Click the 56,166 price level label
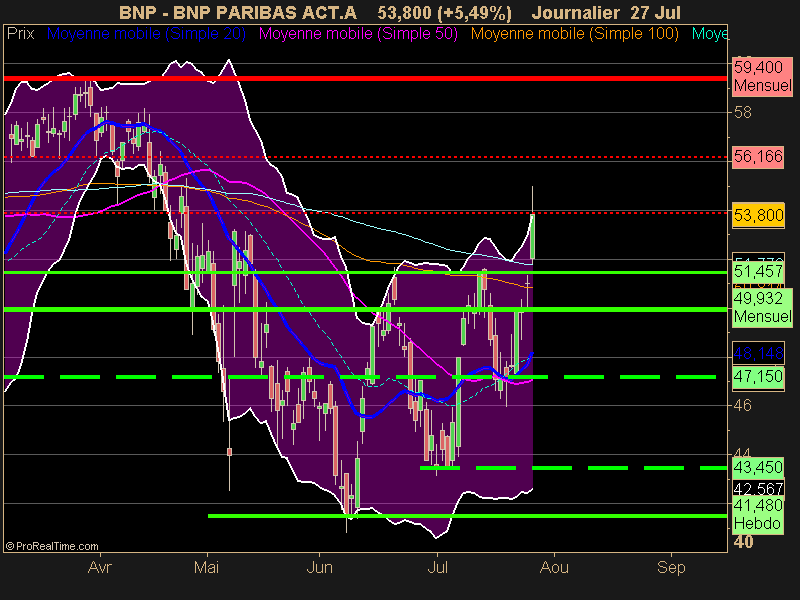 click(758, 156)
